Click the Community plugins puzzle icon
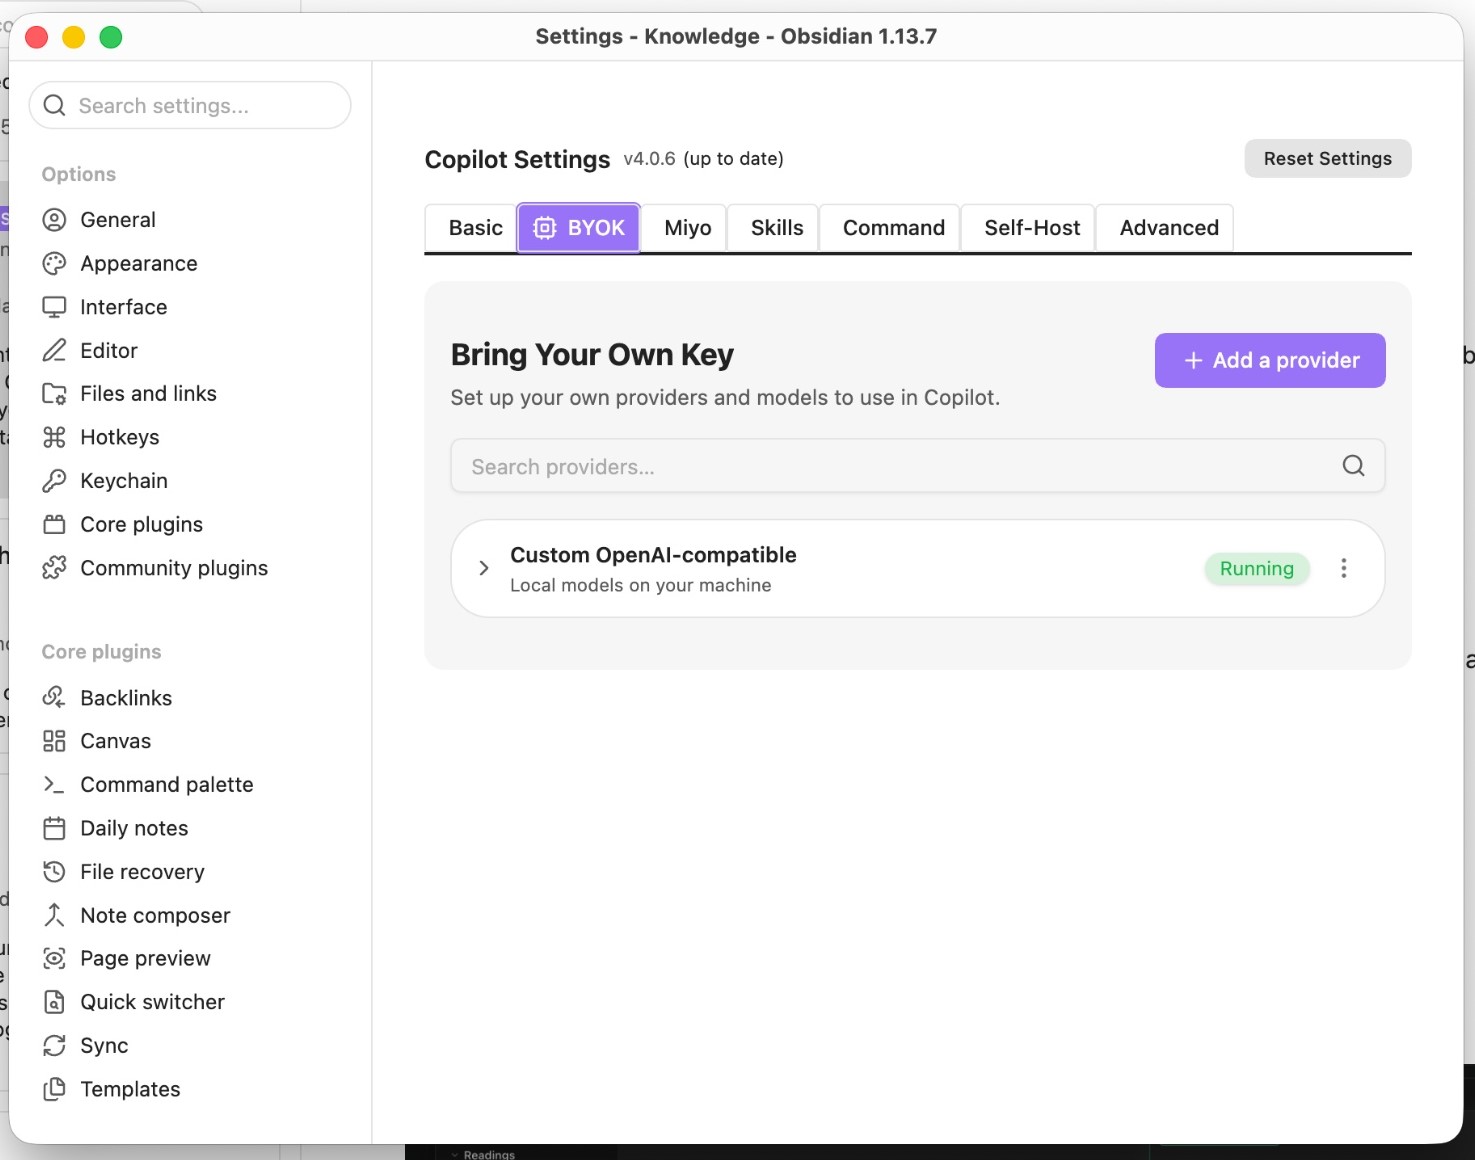 pyautogui.click(x=54, y=568)
